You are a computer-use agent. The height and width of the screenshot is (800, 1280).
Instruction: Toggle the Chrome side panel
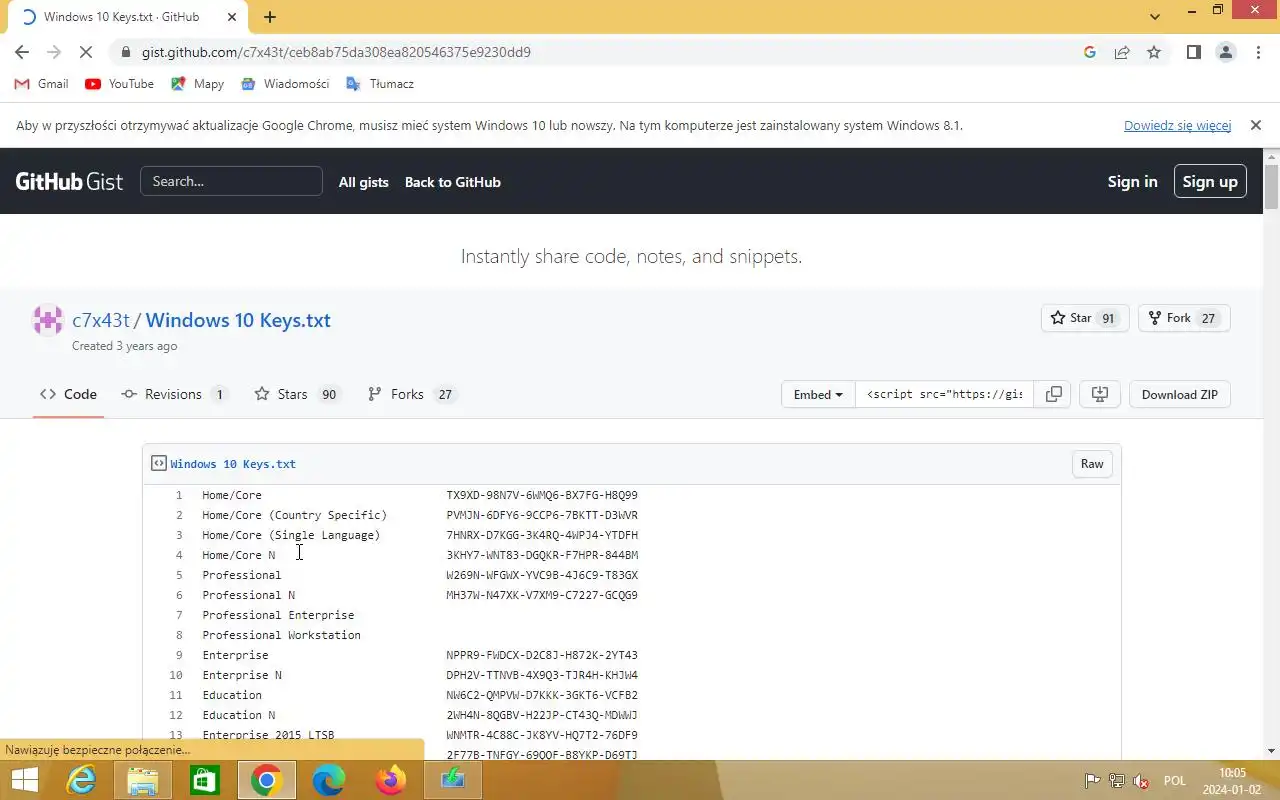point(1194,52)
